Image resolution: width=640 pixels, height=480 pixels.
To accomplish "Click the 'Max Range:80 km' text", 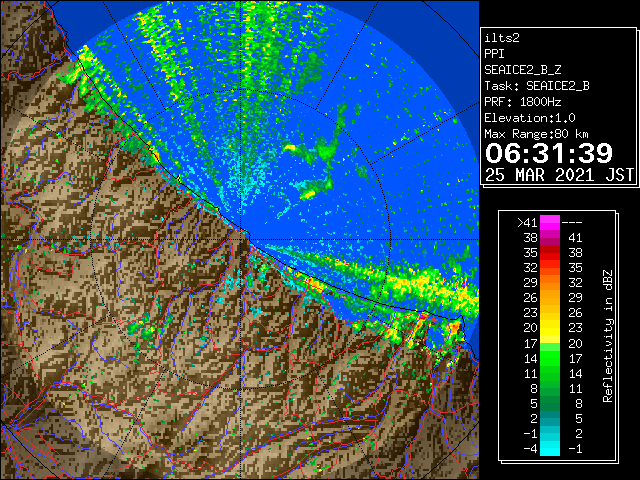I will 536,134.
